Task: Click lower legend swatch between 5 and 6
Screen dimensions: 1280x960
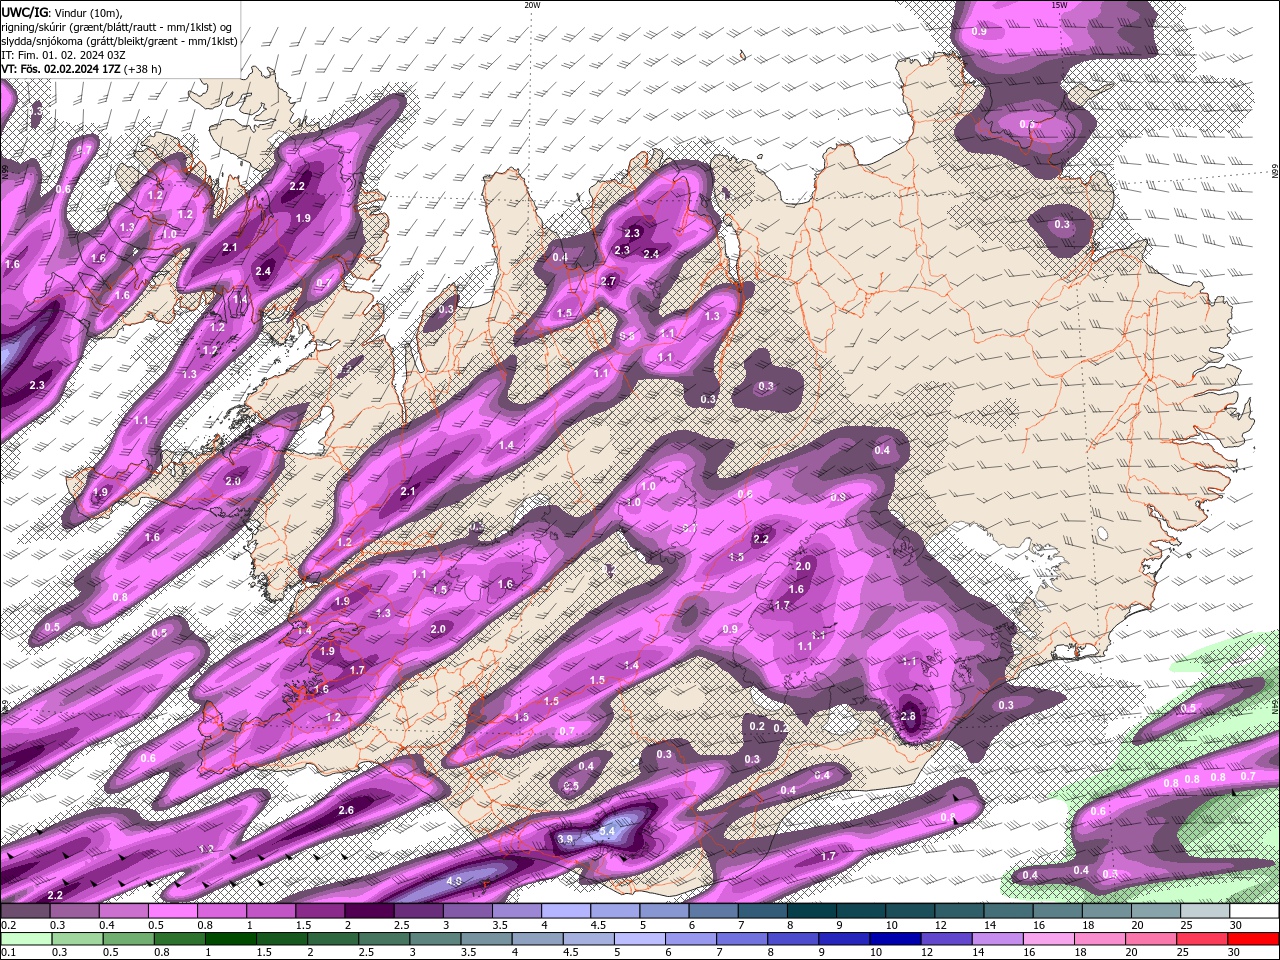Action: pos(639,939)
